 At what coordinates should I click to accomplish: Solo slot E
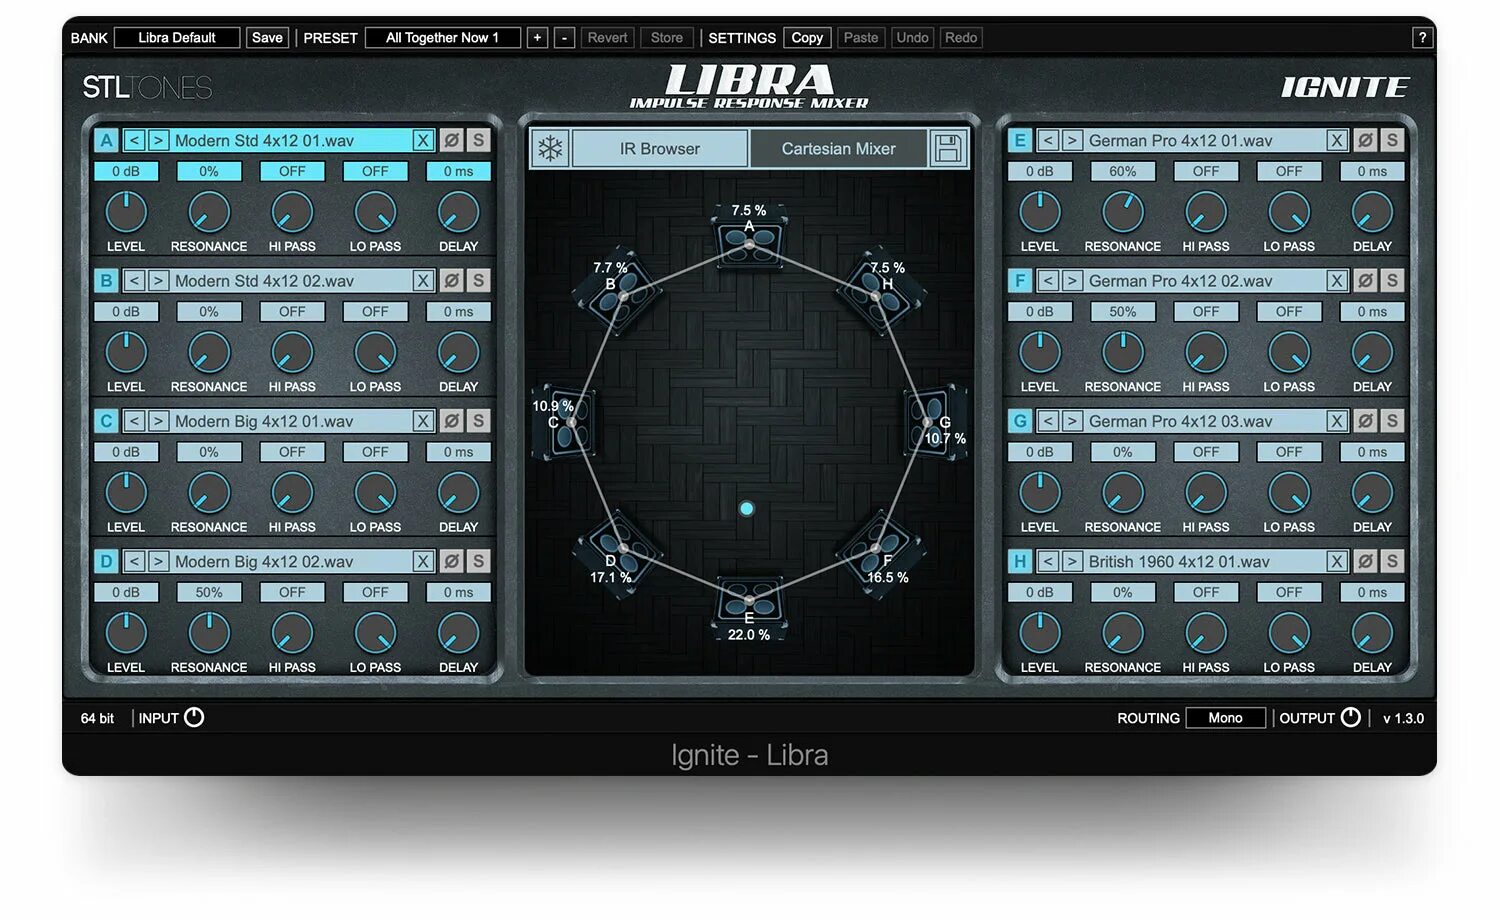tap(1392, 141)
